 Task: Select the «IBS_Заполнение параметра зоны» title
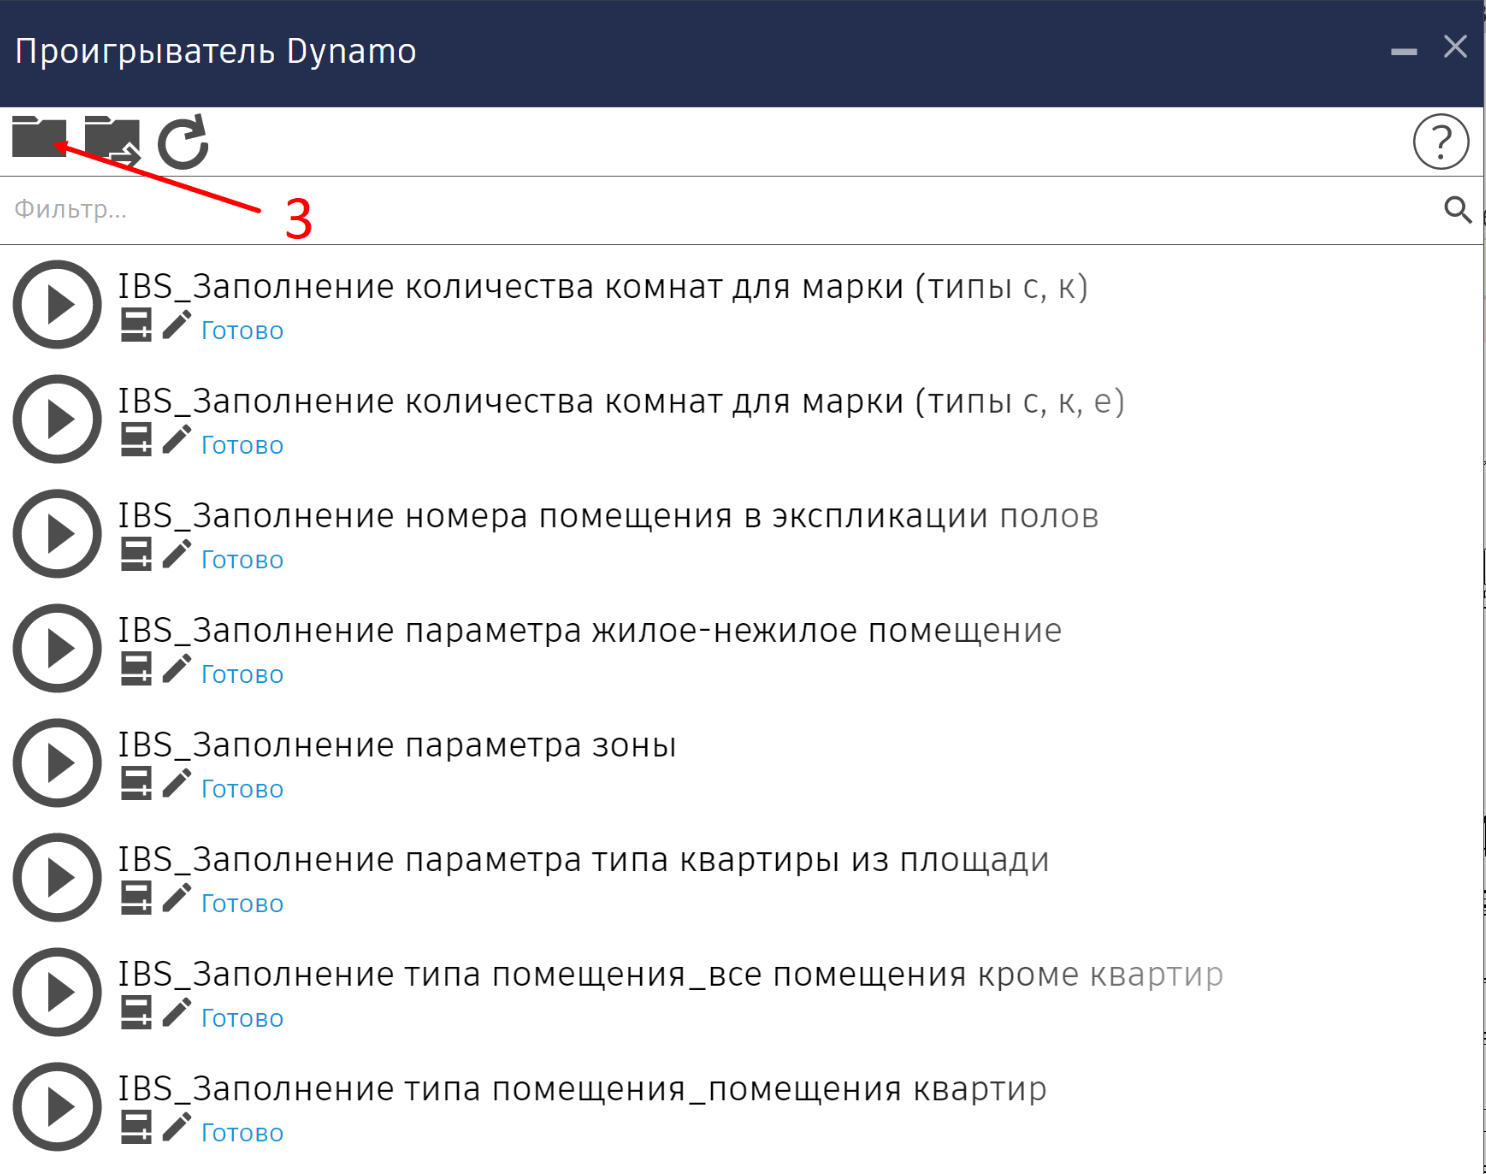pyautogui.click(x=398, y=745)
